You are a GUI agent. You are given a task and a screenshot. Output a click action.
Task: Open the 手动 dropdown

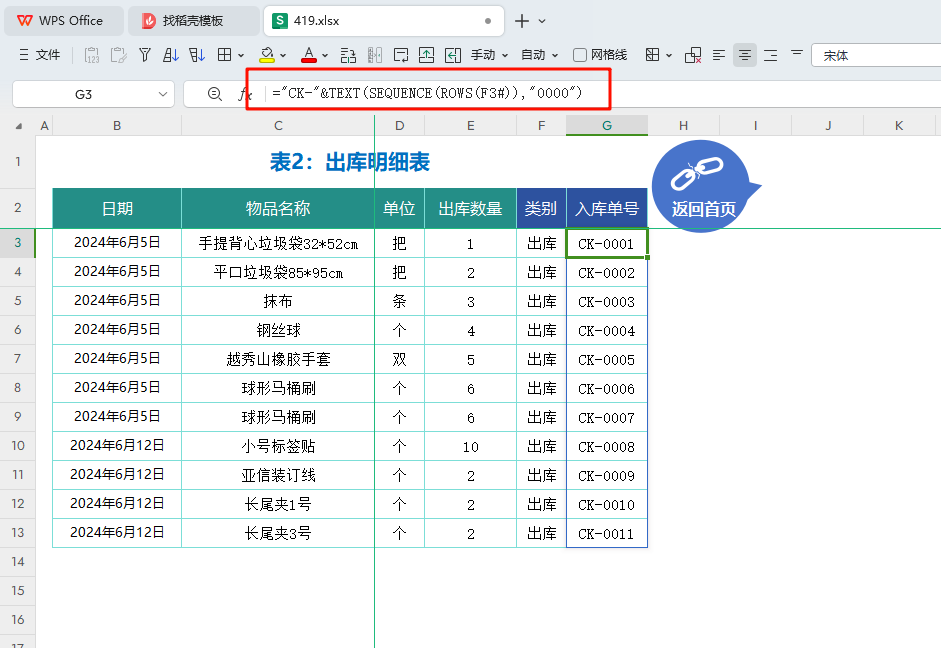pos(489,55)
